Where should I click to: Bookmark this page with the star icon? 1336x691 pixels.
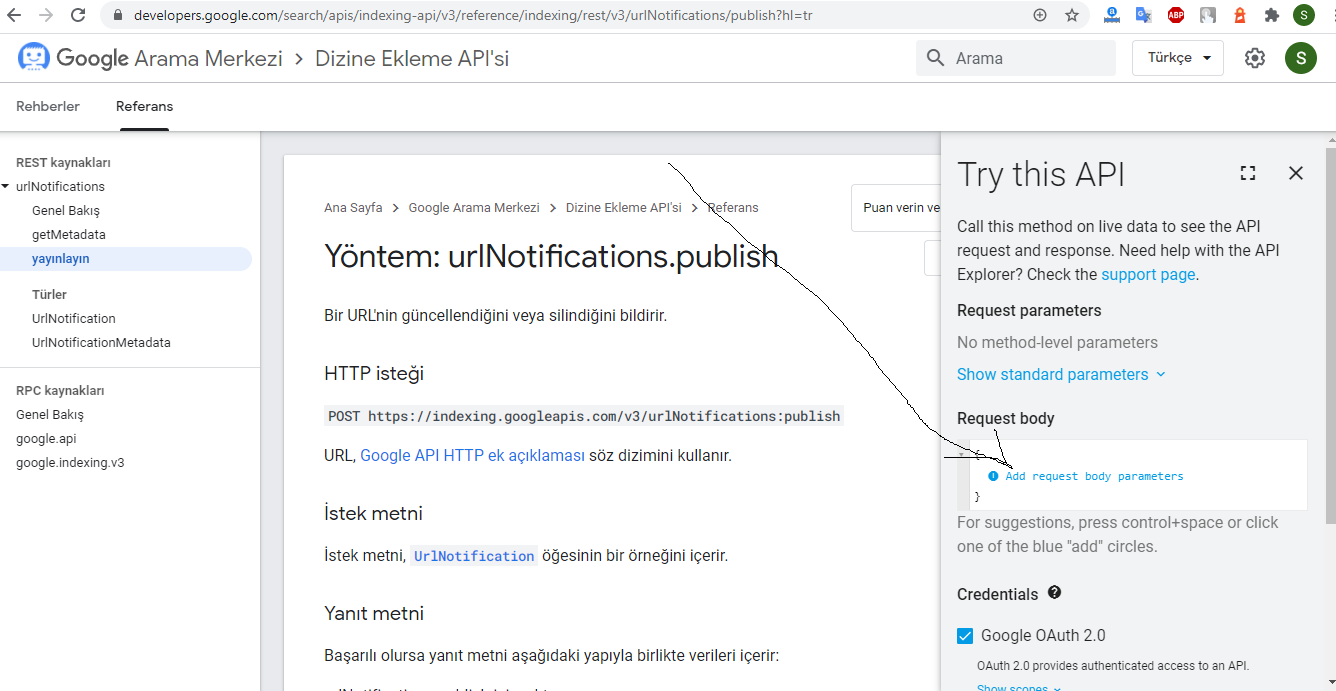1072,15
